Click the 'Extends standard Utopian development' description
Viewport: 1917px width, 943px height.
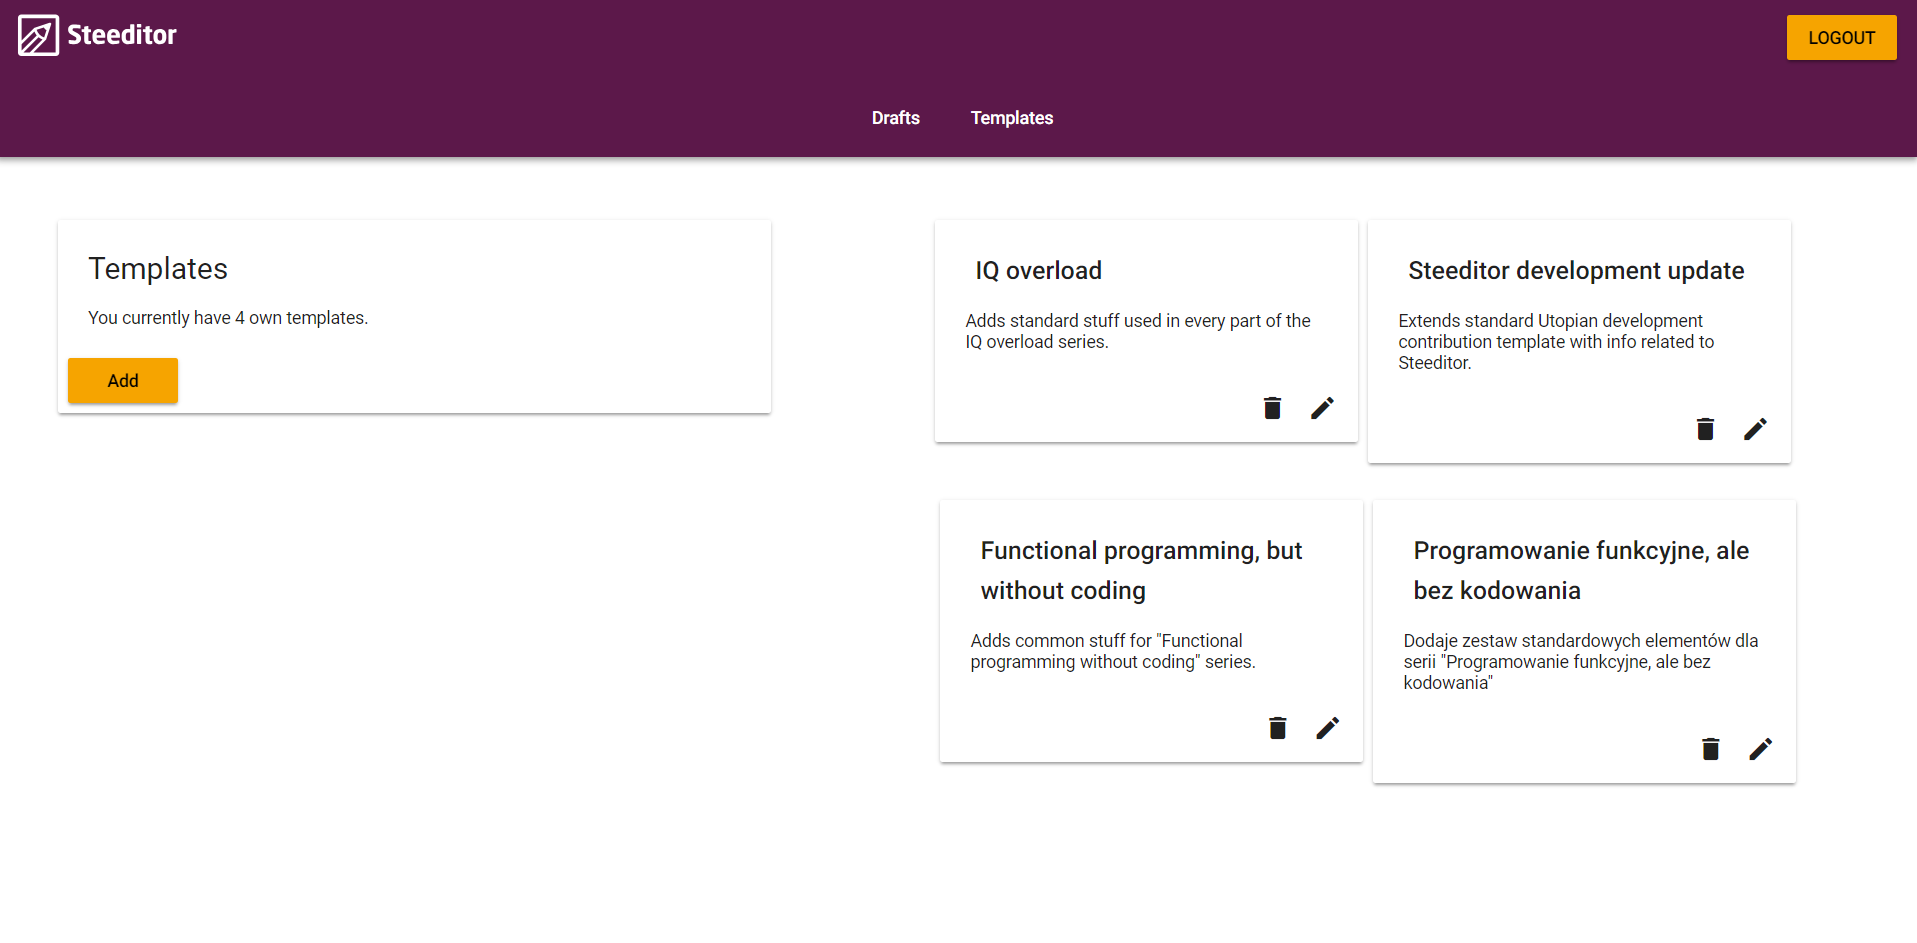point(1556,342)
